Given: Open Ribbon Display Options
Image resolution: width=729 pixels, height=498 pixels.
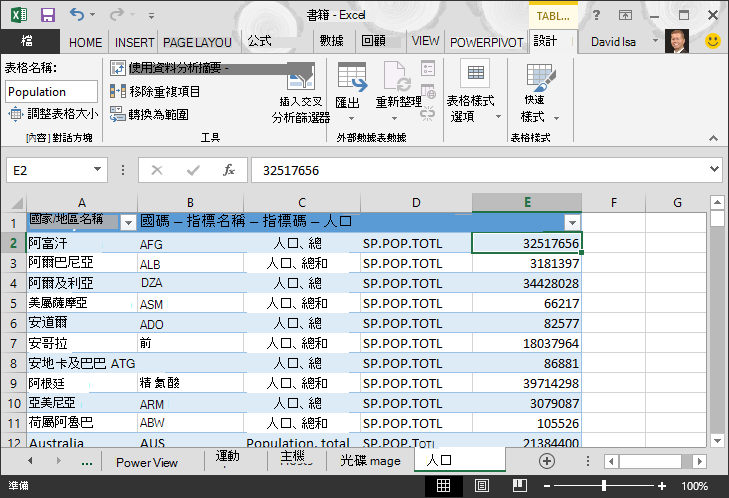Looking at the screenshot, I should pyautogui.click(x=625, y=15).
